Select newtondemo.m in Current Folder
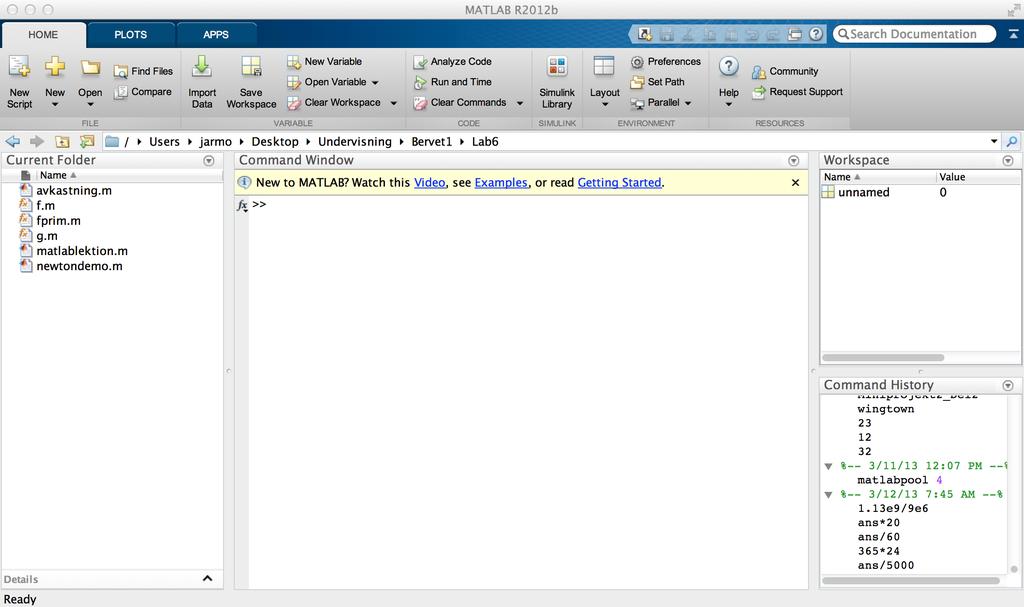 click(79, 266)
